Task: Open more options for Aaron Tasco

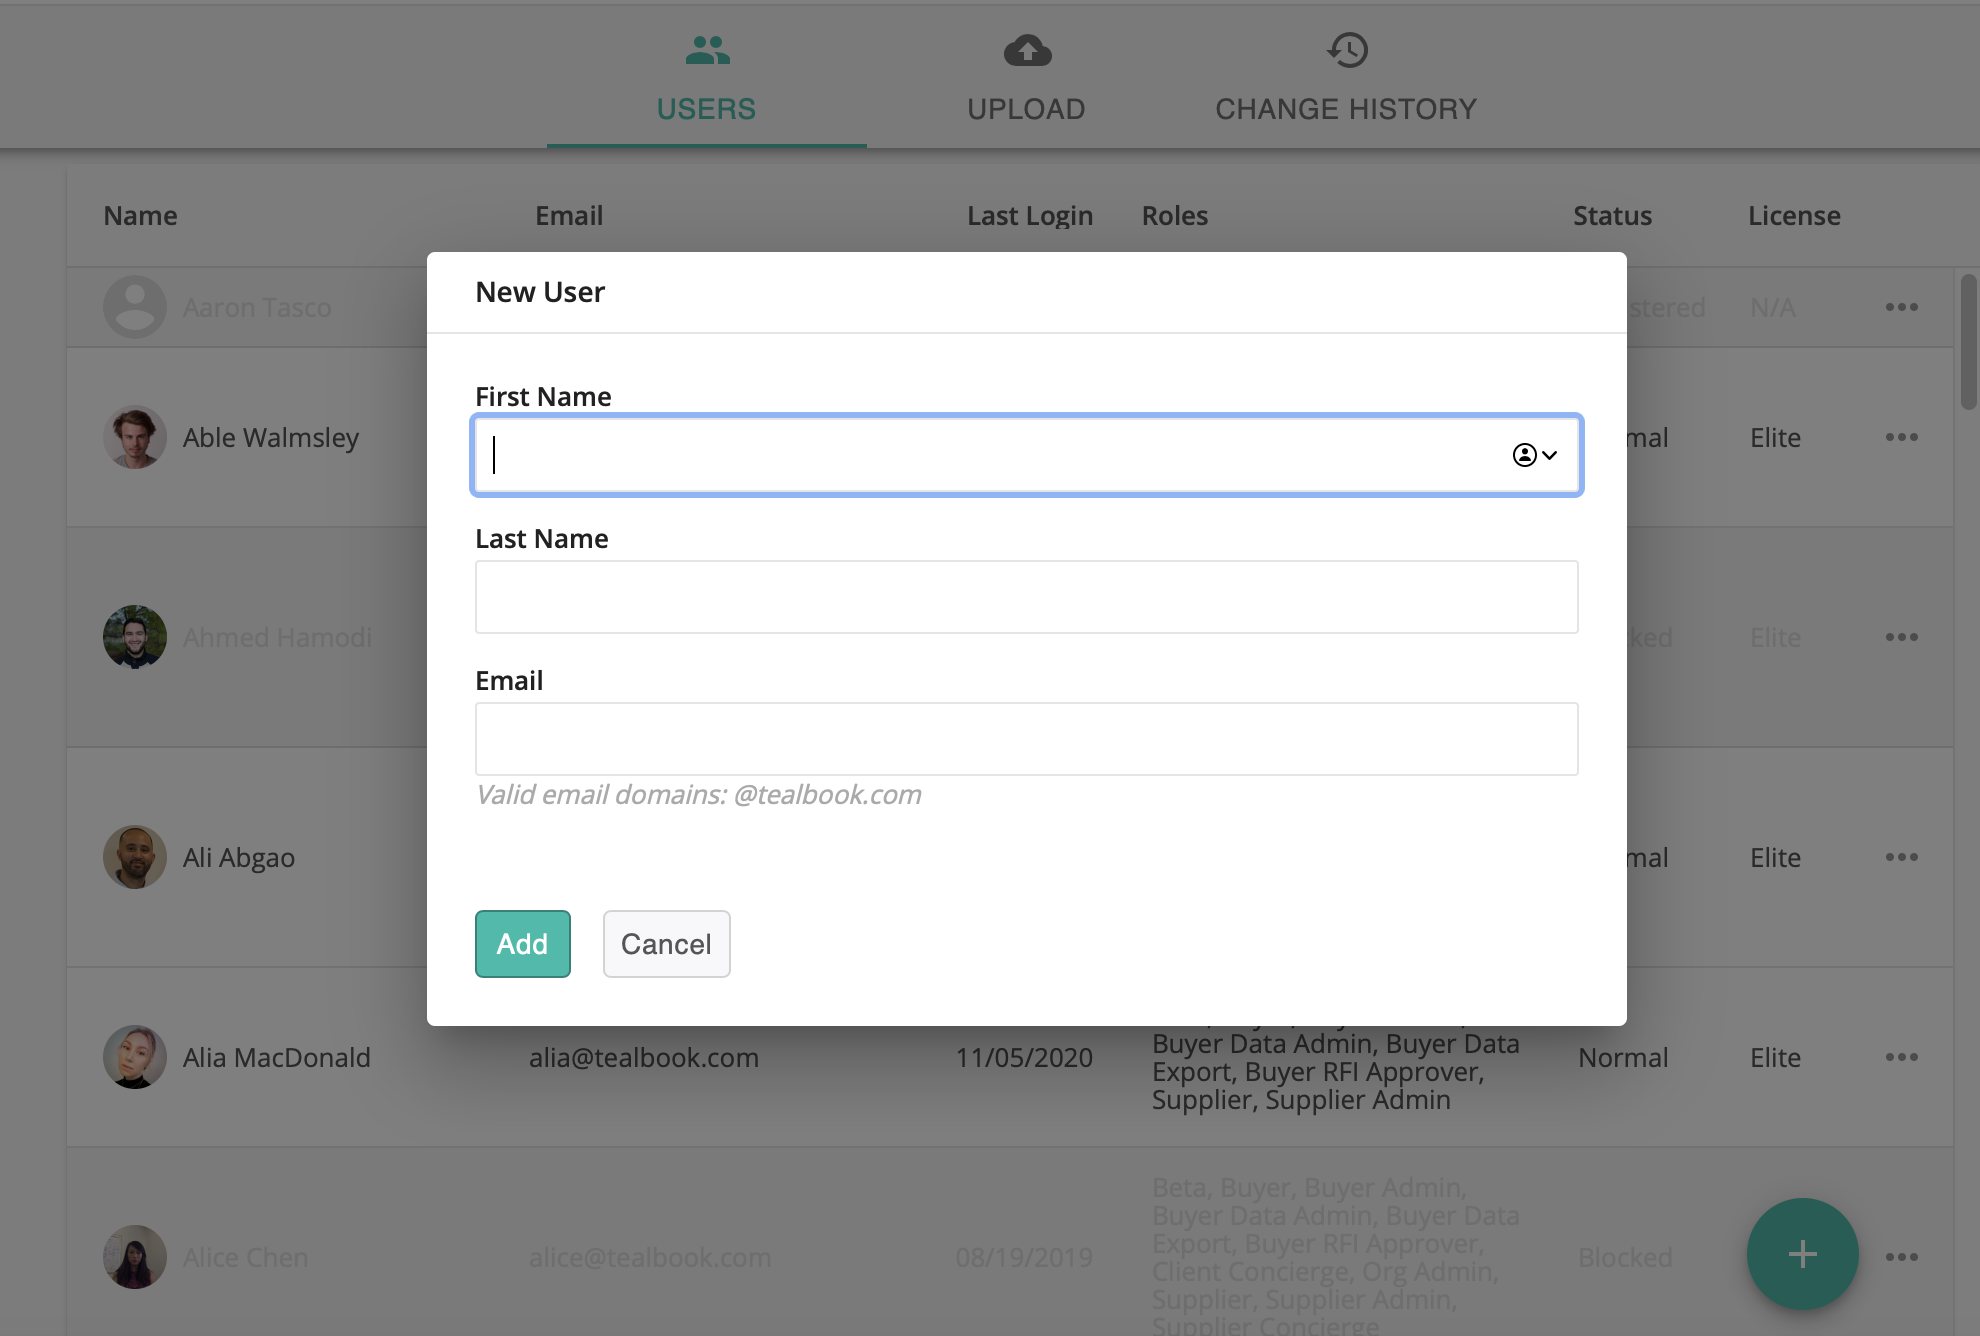Action: point(1901,307)
